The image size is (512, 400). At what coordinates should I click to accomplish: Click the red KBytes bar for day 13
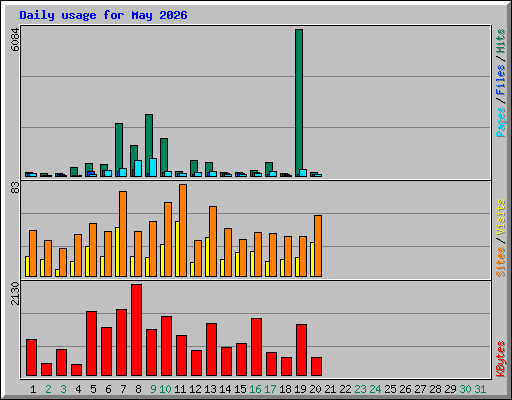pos(212,349)
